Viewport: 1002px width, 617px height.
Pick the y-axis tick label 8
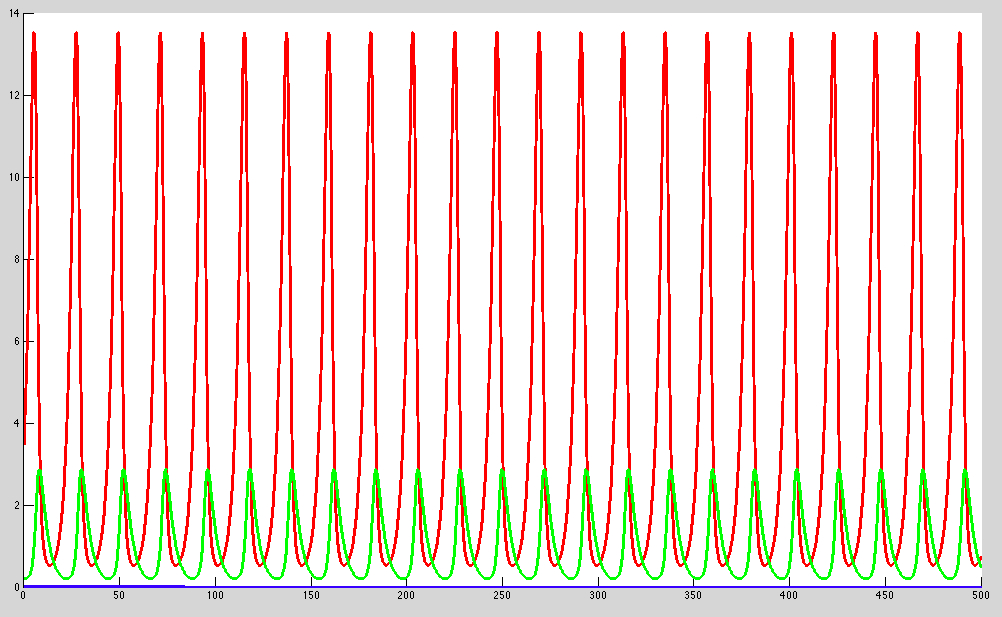[x=13, y=260]
